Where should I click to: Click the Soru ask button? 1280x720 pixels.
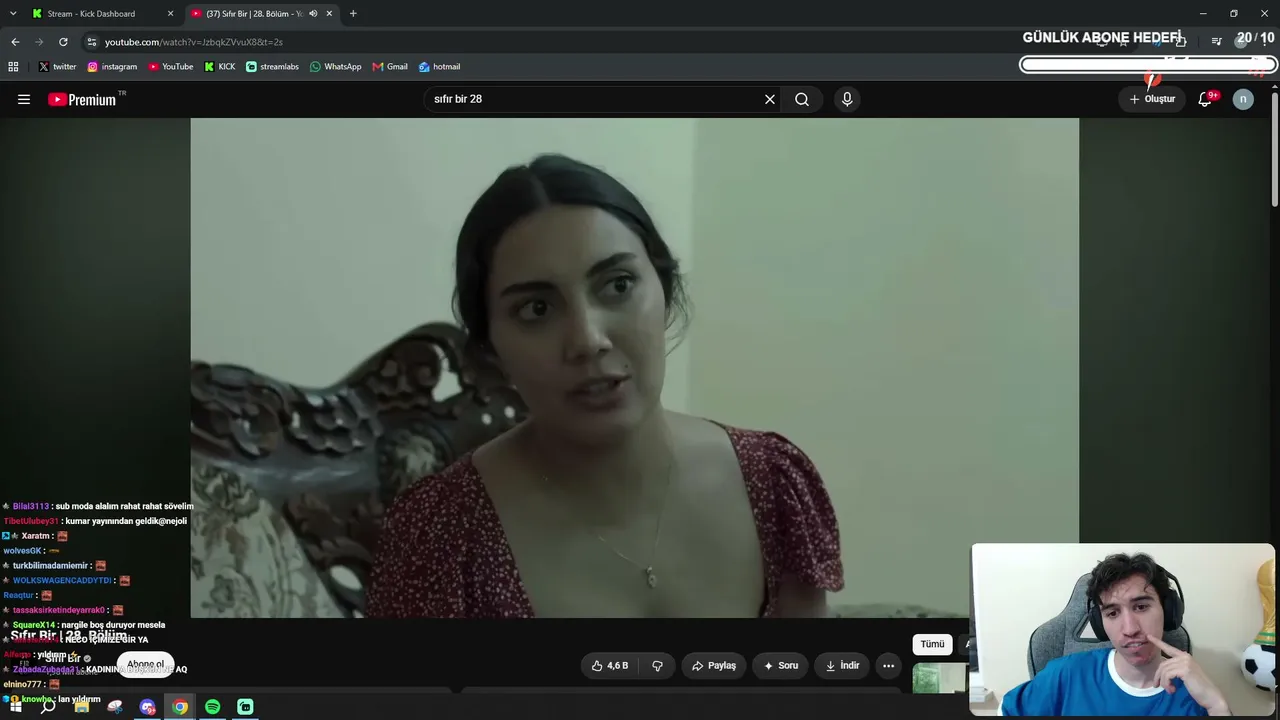tap(781, 665)
